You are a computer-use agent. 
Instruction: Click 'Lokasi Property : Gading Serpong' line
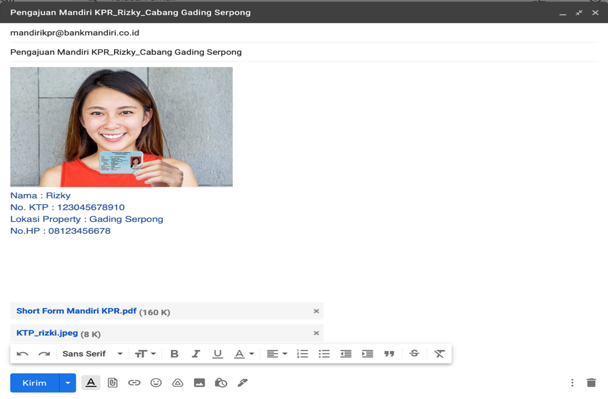[86, 219]
